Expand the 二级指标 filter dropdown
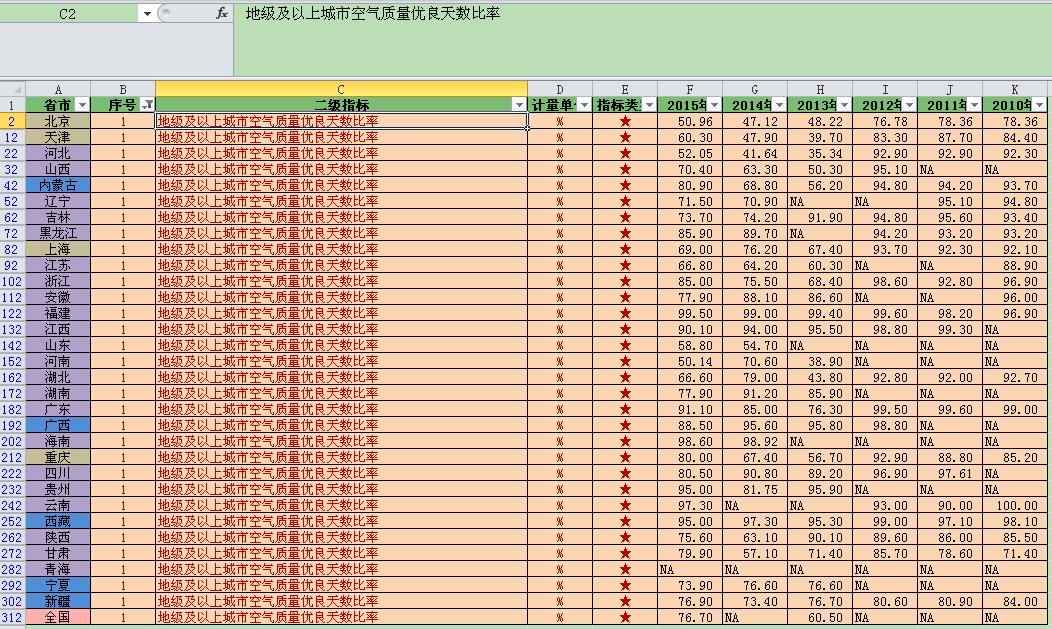Screen dimensions: 1052x629 pos(519,105)
